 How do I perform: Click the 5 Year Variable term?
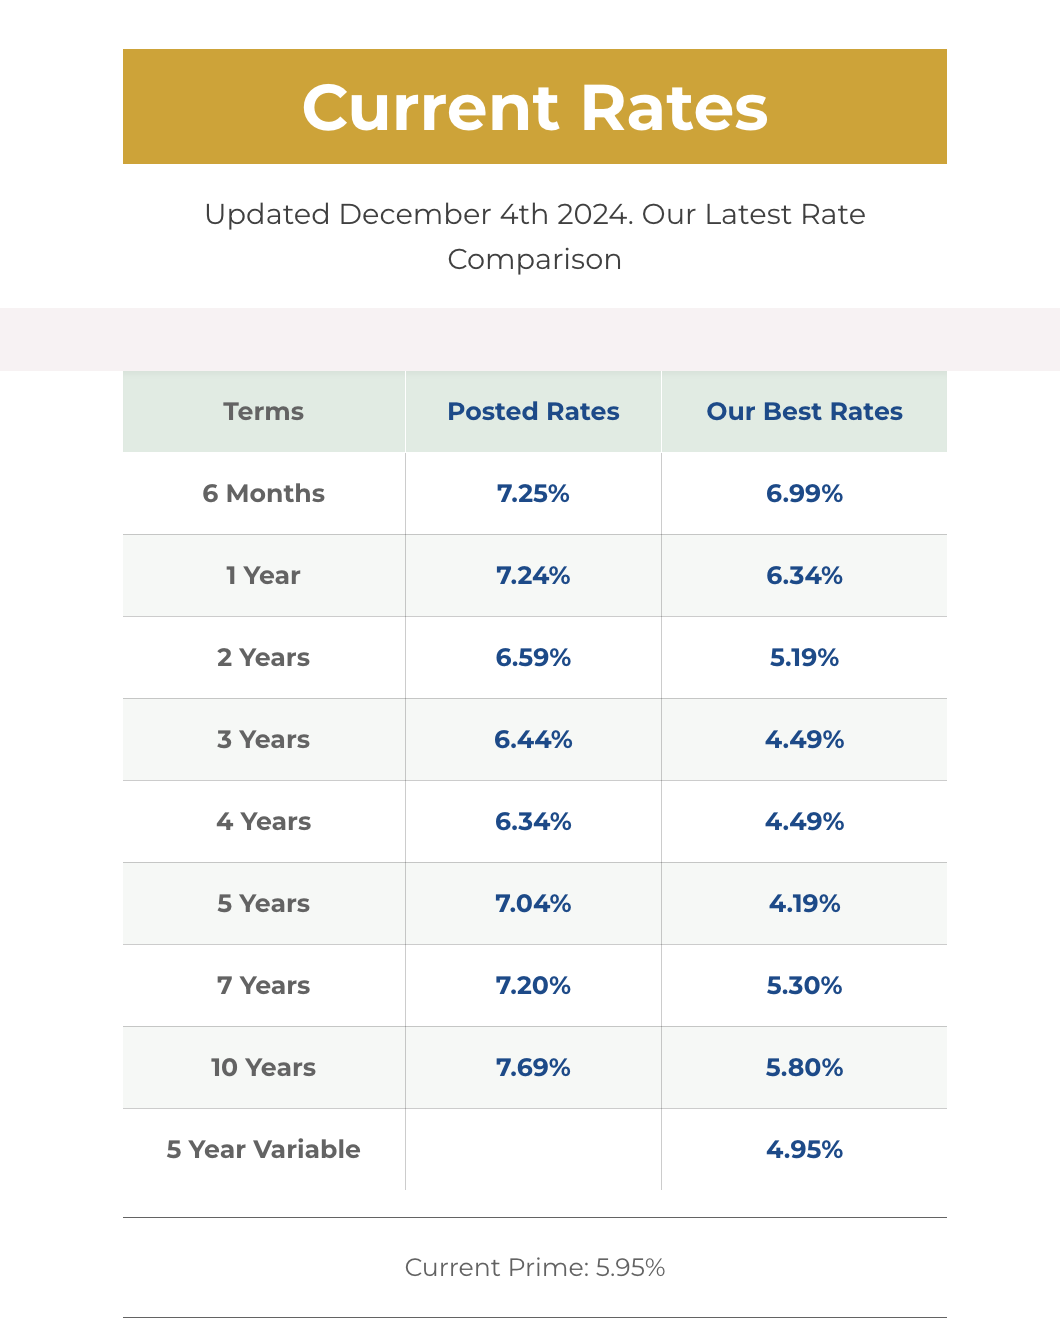click(264, 1149)
